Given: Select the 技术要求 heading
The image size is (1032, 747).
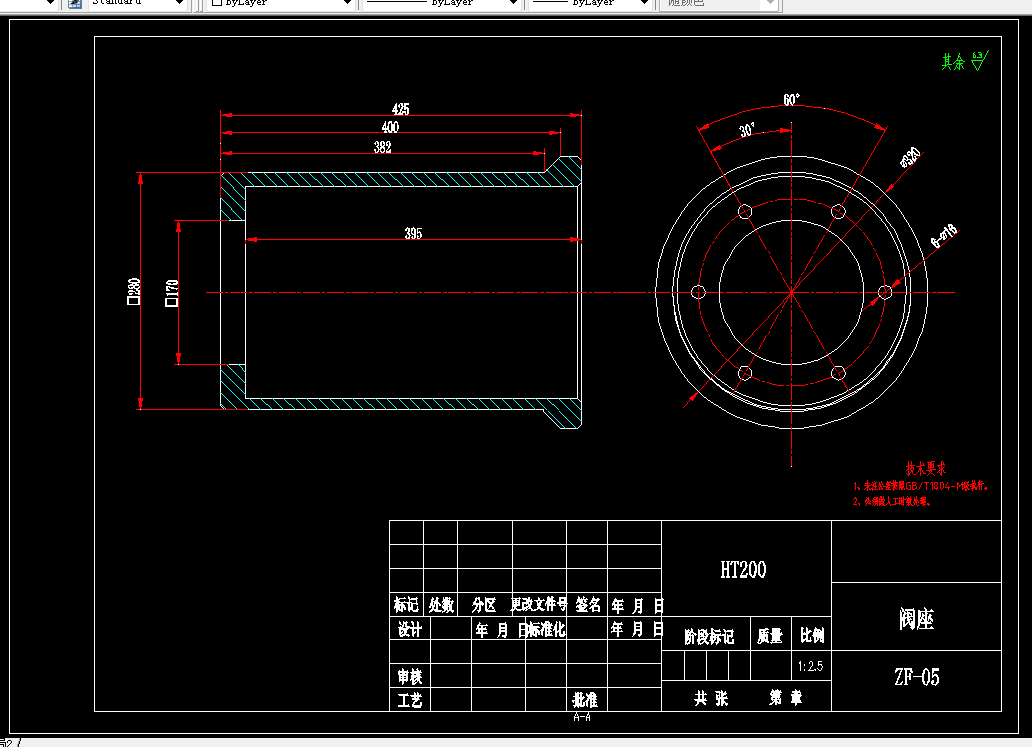Looking at the screenshot, I should tap(926, 469).
